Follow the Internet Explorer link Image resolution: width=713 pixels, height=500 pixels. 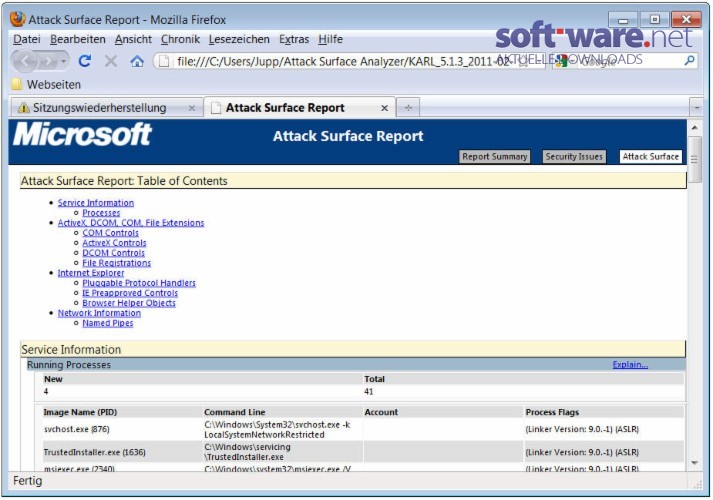point(91,273)
